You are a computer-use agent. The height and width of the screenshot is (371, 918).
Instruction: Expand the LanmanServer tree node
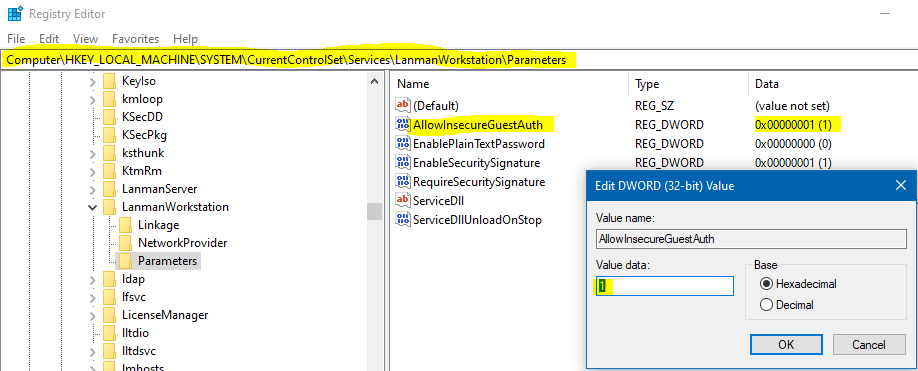click(93, 190)
